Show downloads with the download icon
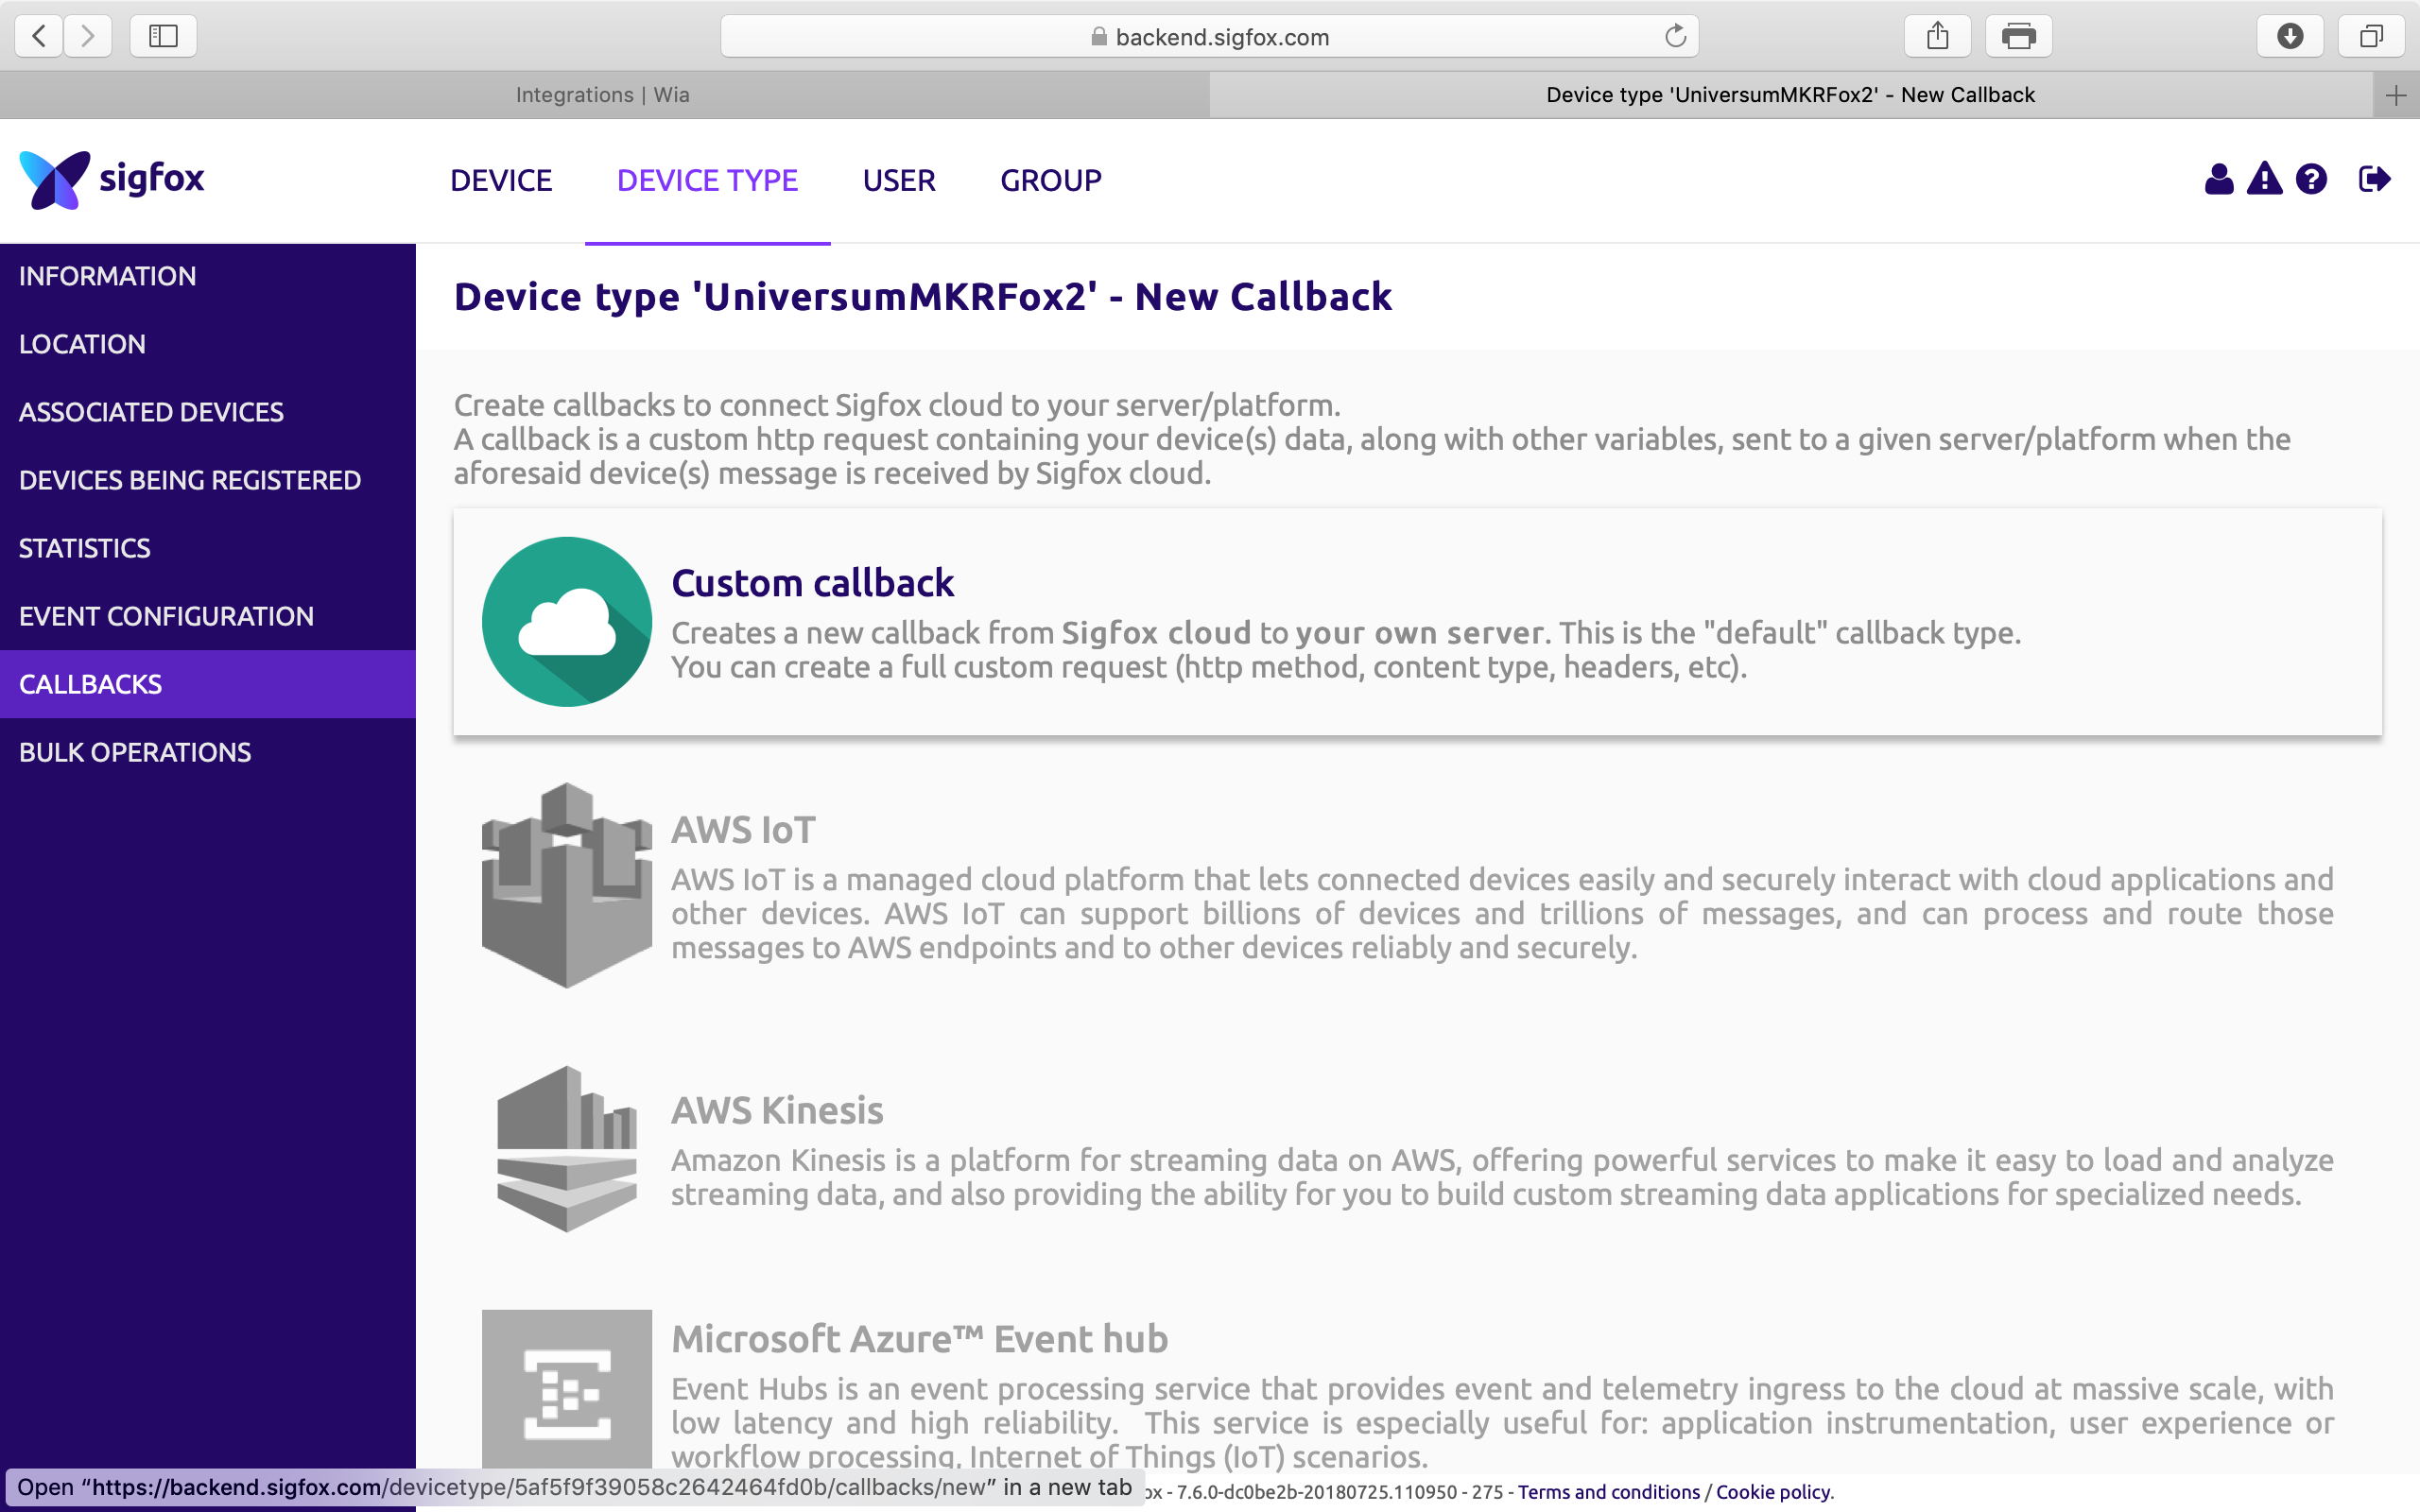Viewport: 2420px width, 1512px height. tap(2290, 37)
